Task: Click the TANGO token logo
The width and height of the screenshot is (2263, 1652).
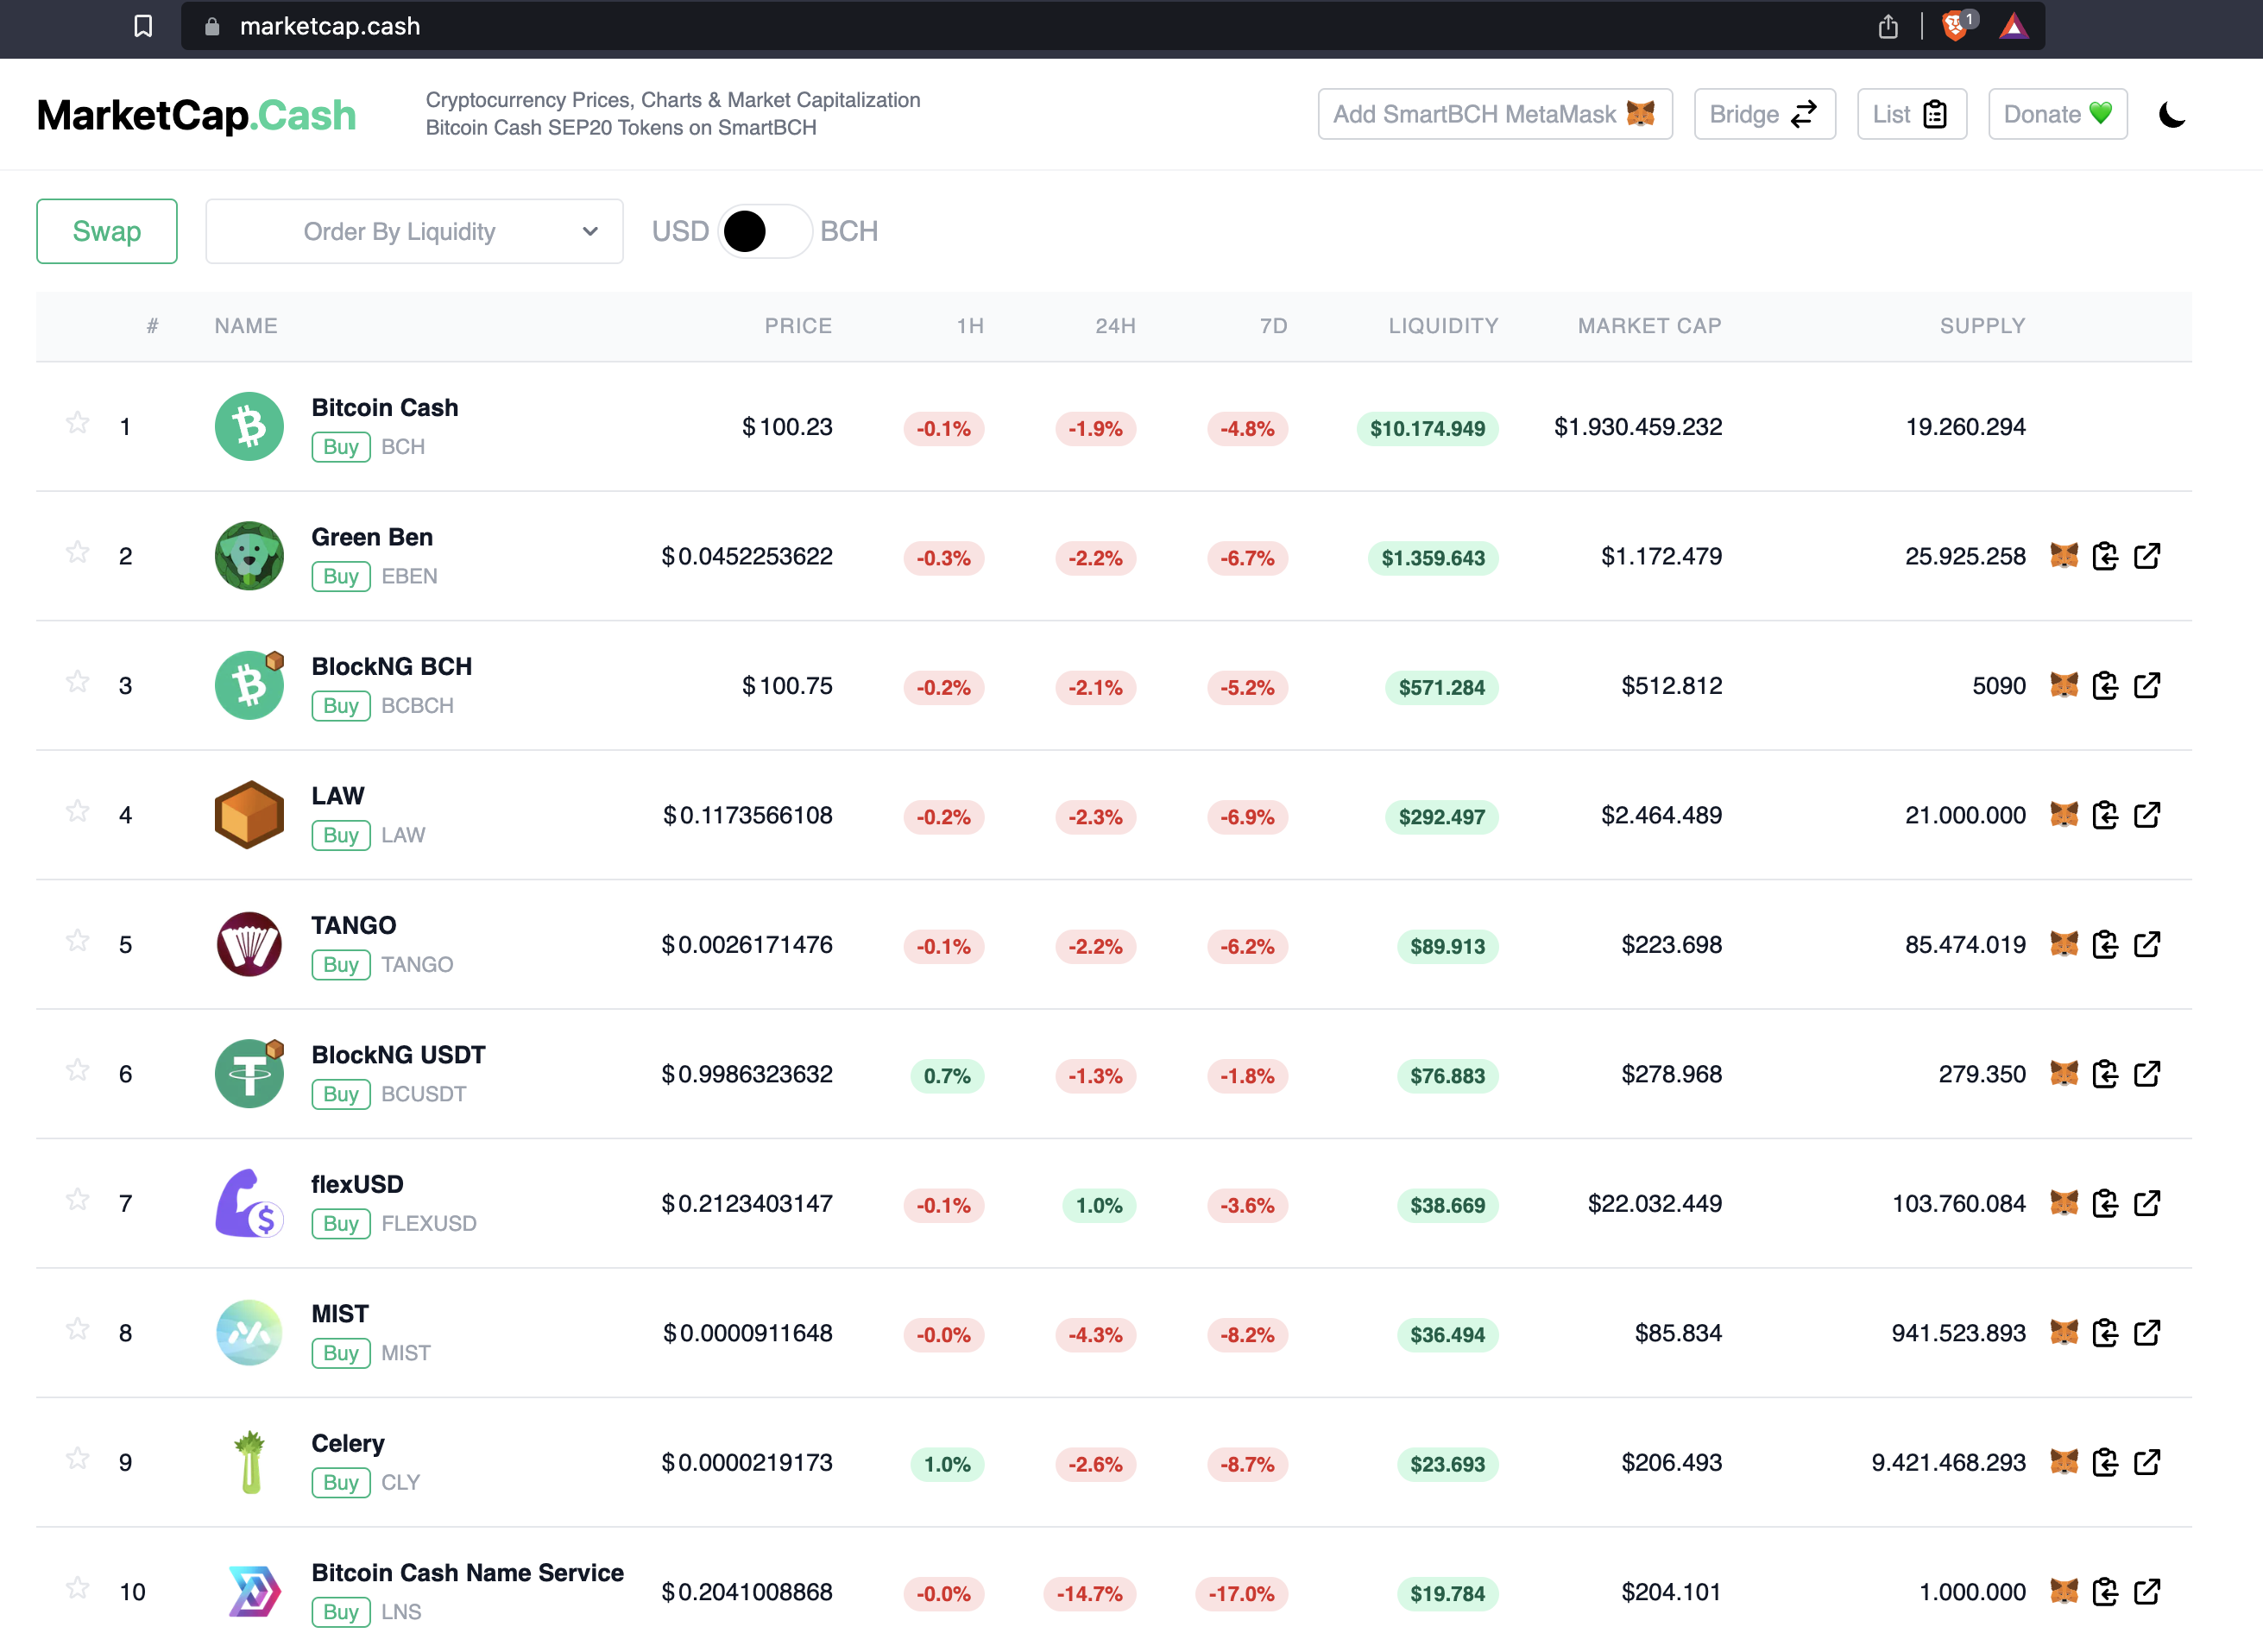Action: pos(249,944)
